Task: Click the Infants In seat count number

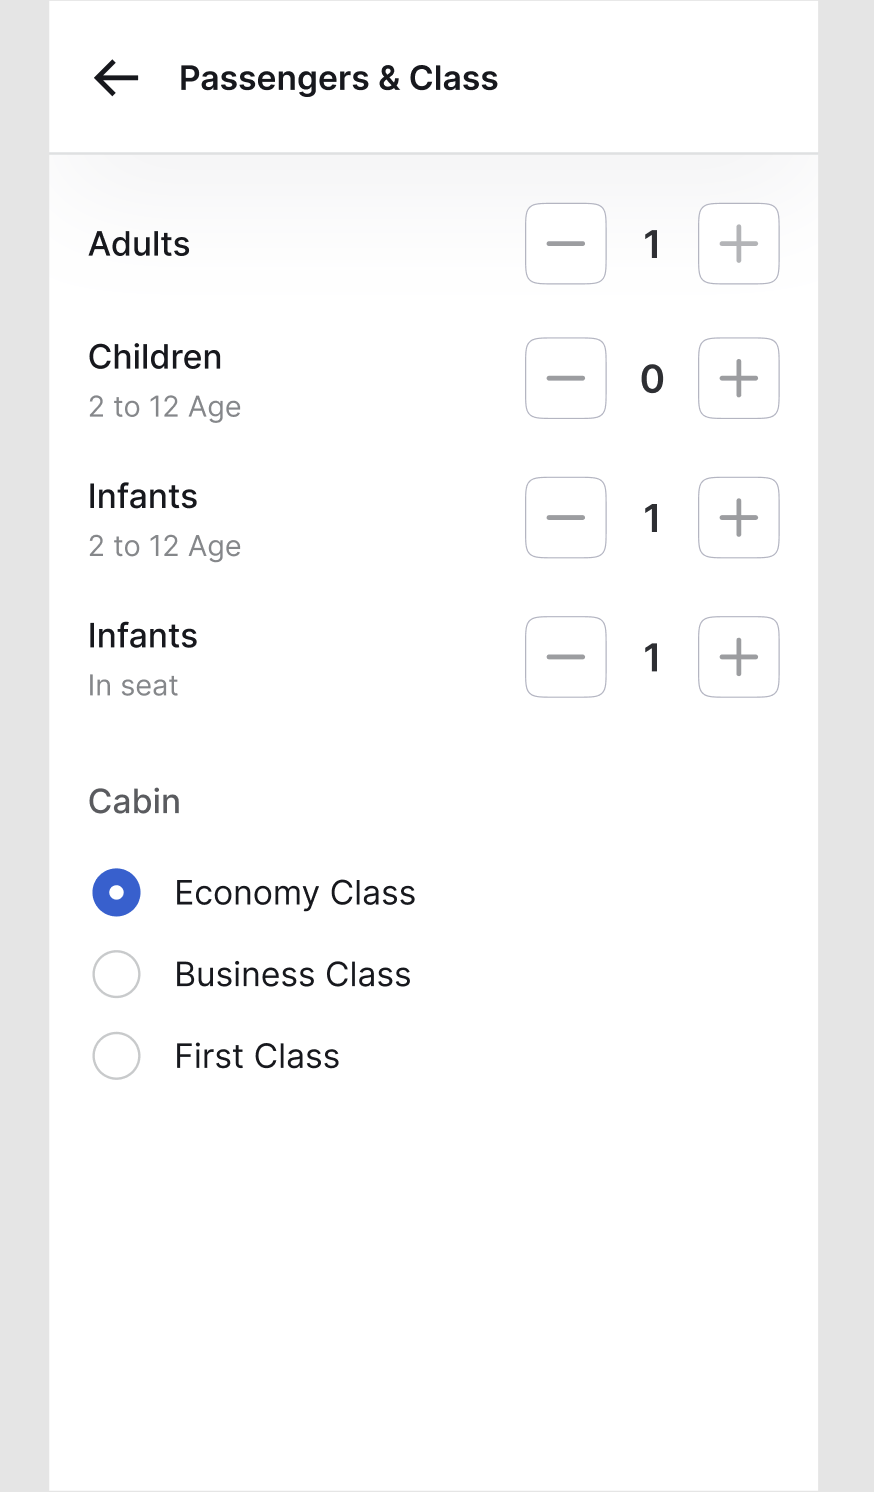Action: point(652,657)
